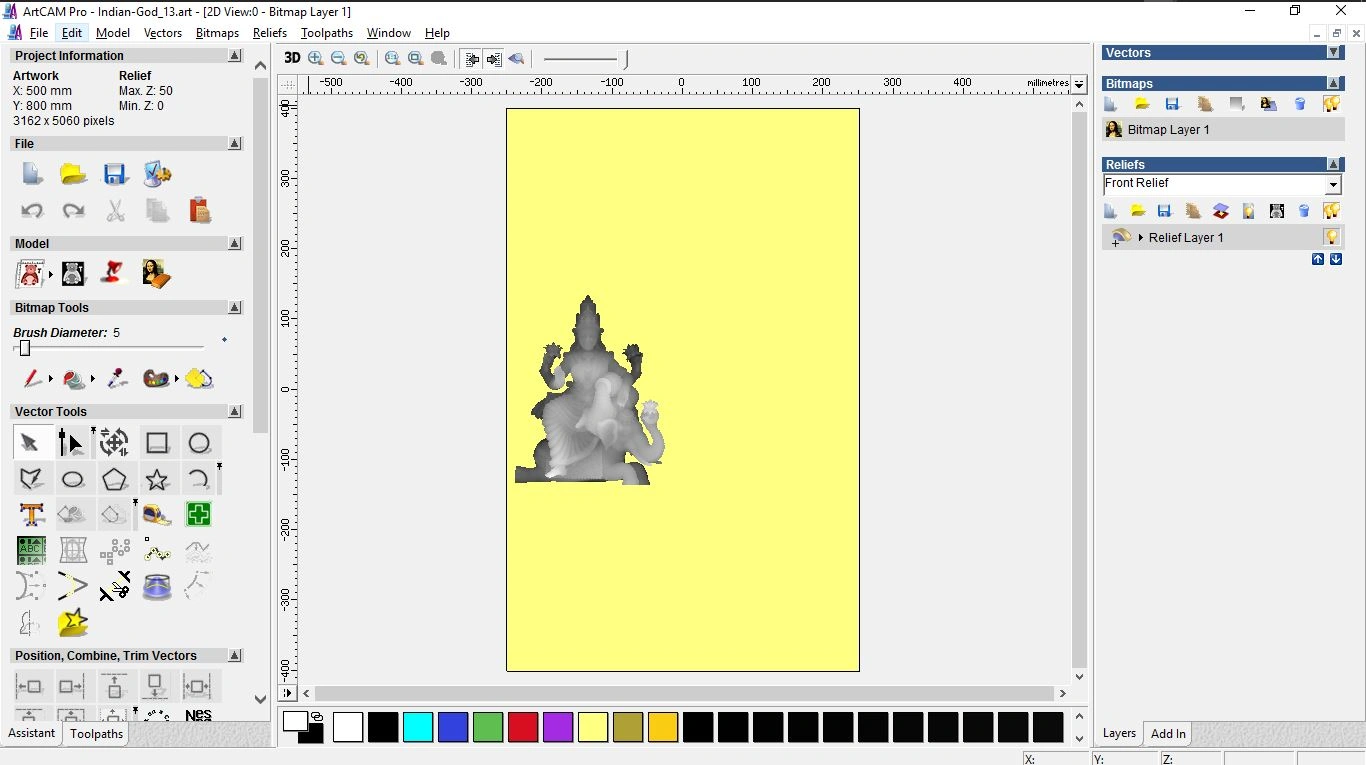Collapse the Project Information panel
The width and height of the screenshot is (1366, 765).
pyautogui.click(x=235, y=56)
